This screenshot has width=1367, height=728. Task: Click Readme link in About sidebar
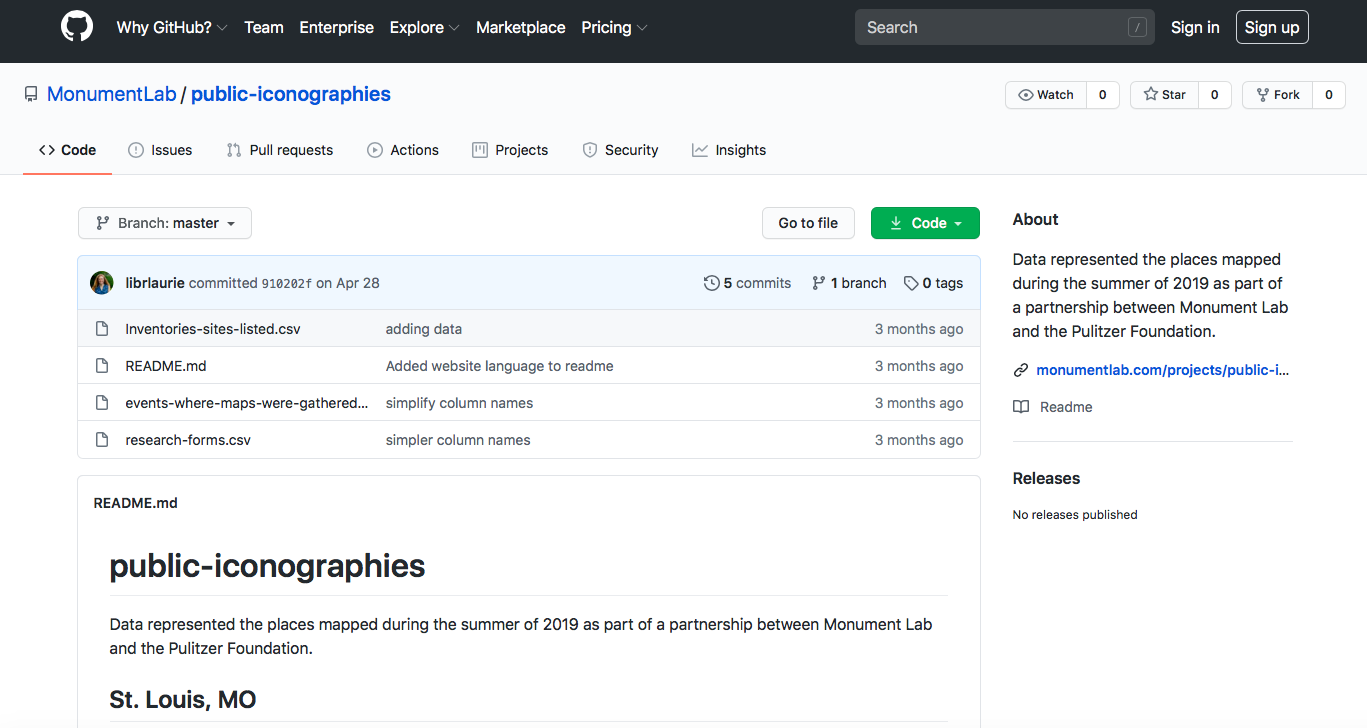coord(1066,407)
